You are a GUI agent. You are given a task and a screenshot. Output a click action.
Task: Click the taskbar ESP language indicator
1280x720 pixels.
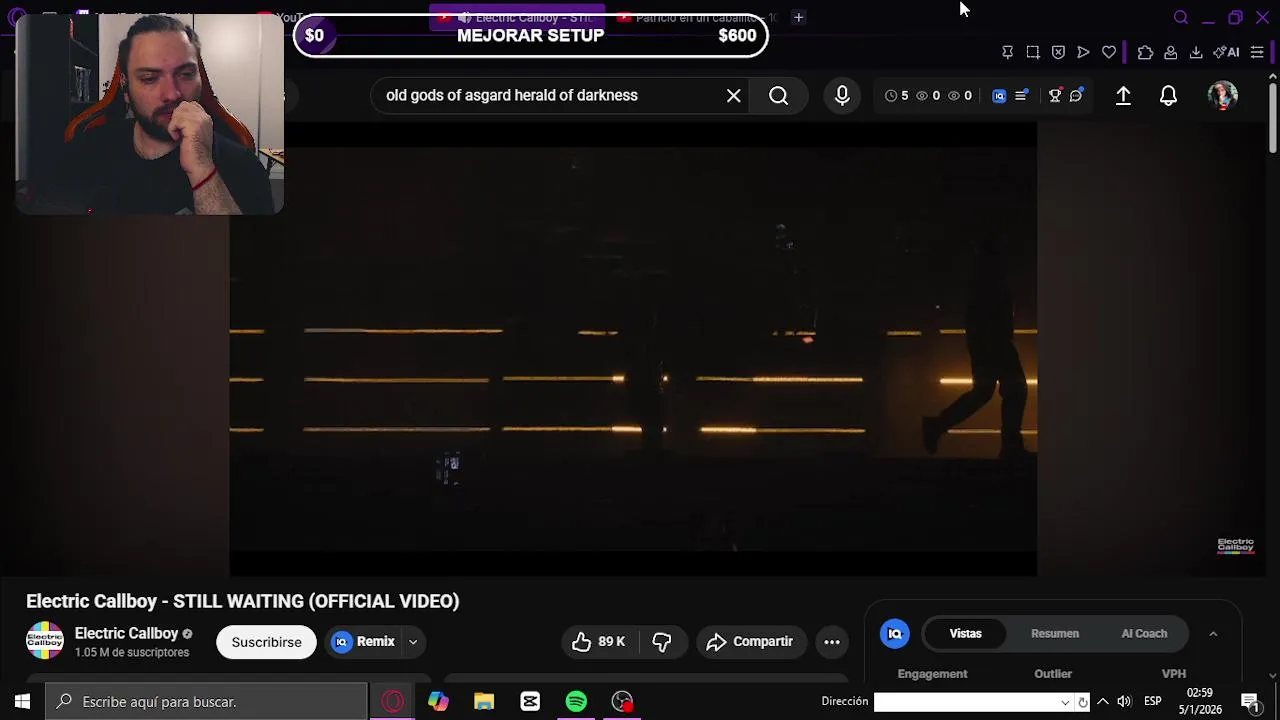click(1153, 701)
